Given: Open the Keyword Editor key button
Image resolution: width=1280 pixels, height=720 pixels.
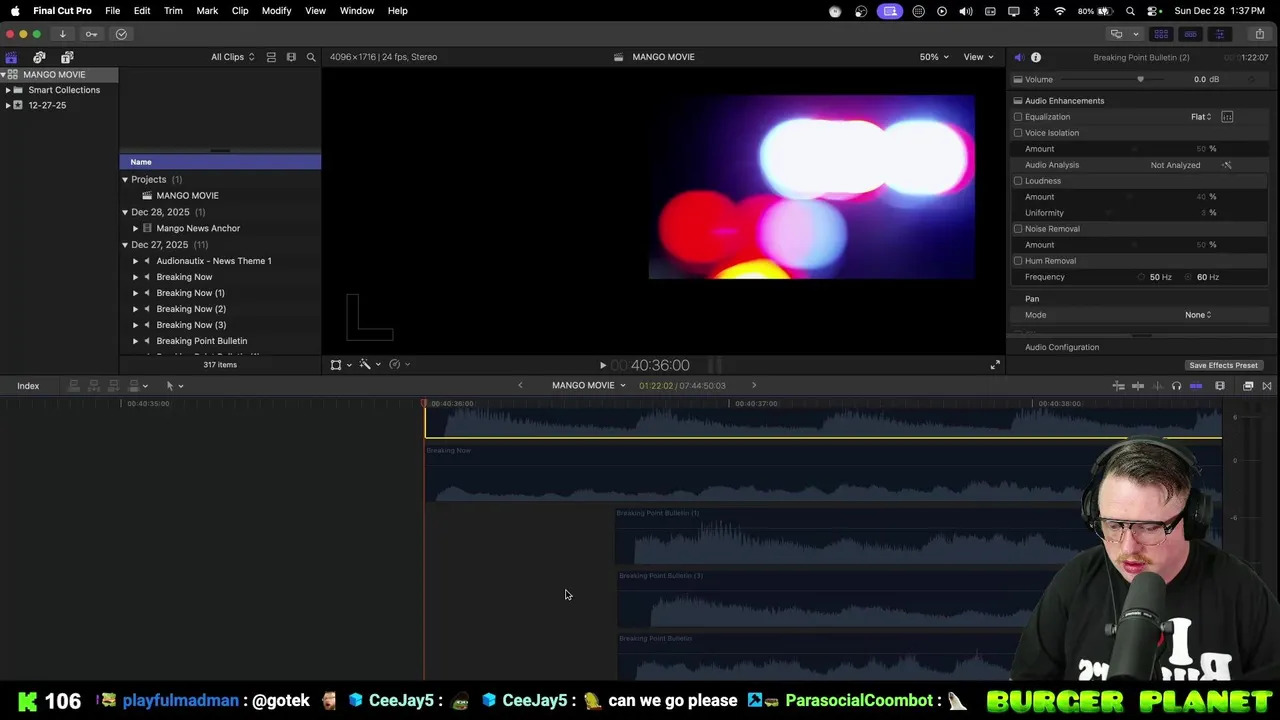Looking at the screenshot, I should tap(92, 34).
